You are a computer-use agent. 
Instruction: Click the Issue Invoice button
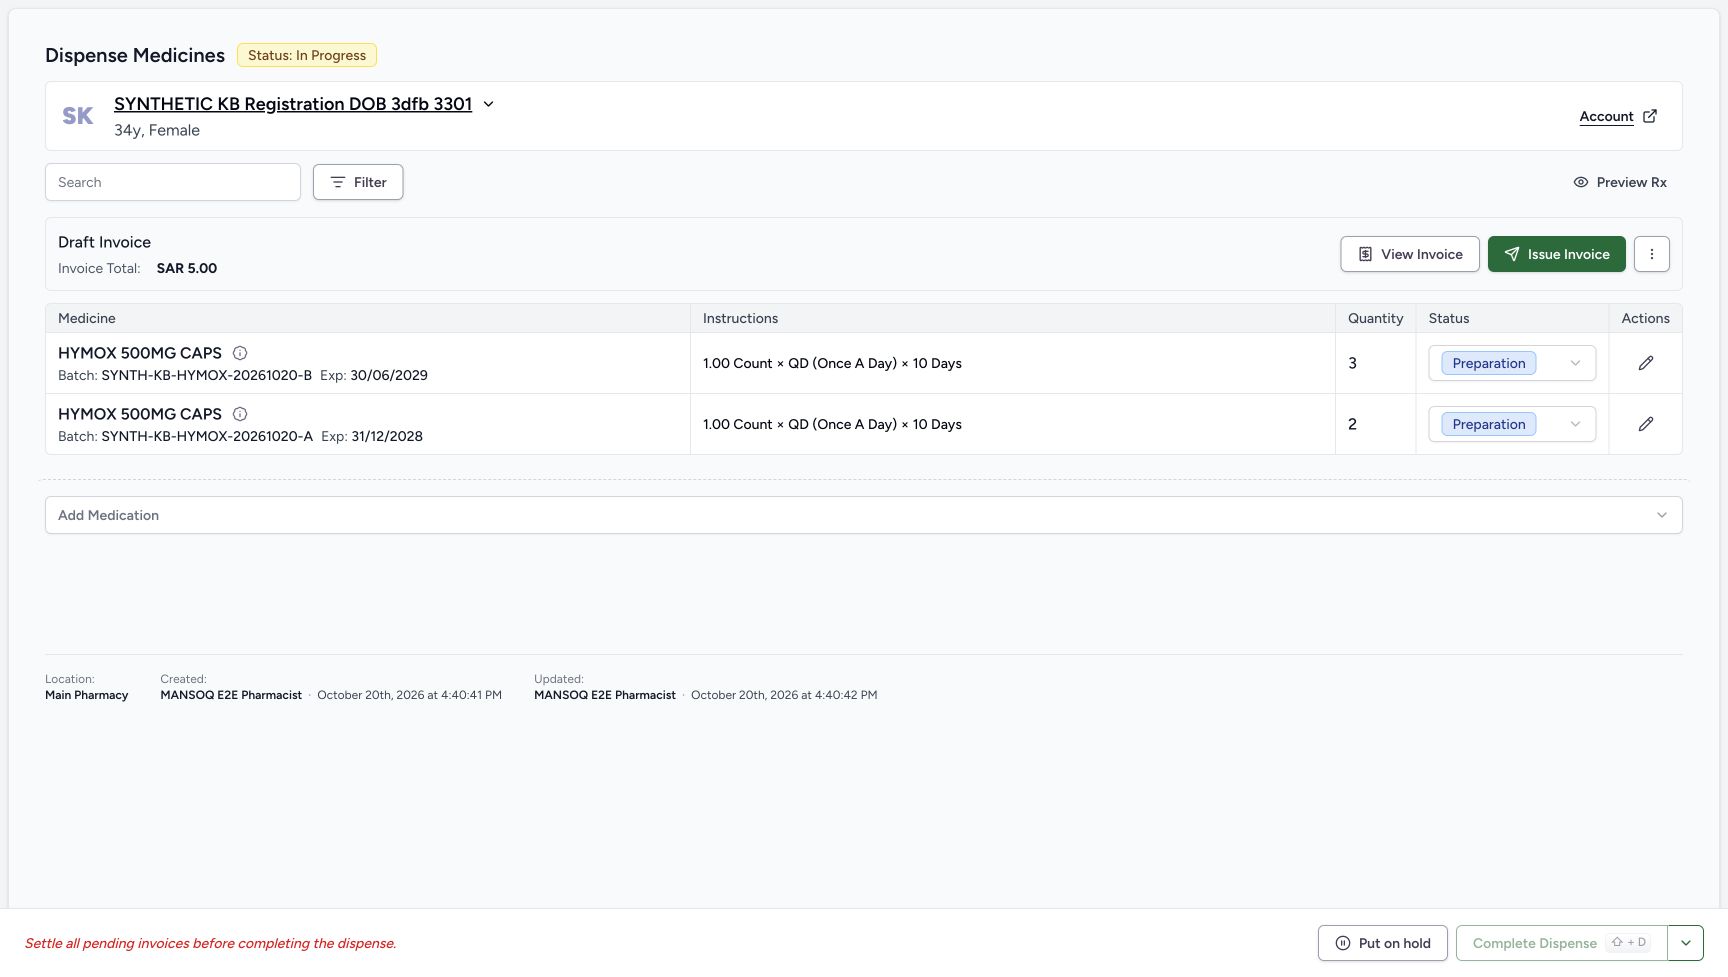click(1557, 254)
